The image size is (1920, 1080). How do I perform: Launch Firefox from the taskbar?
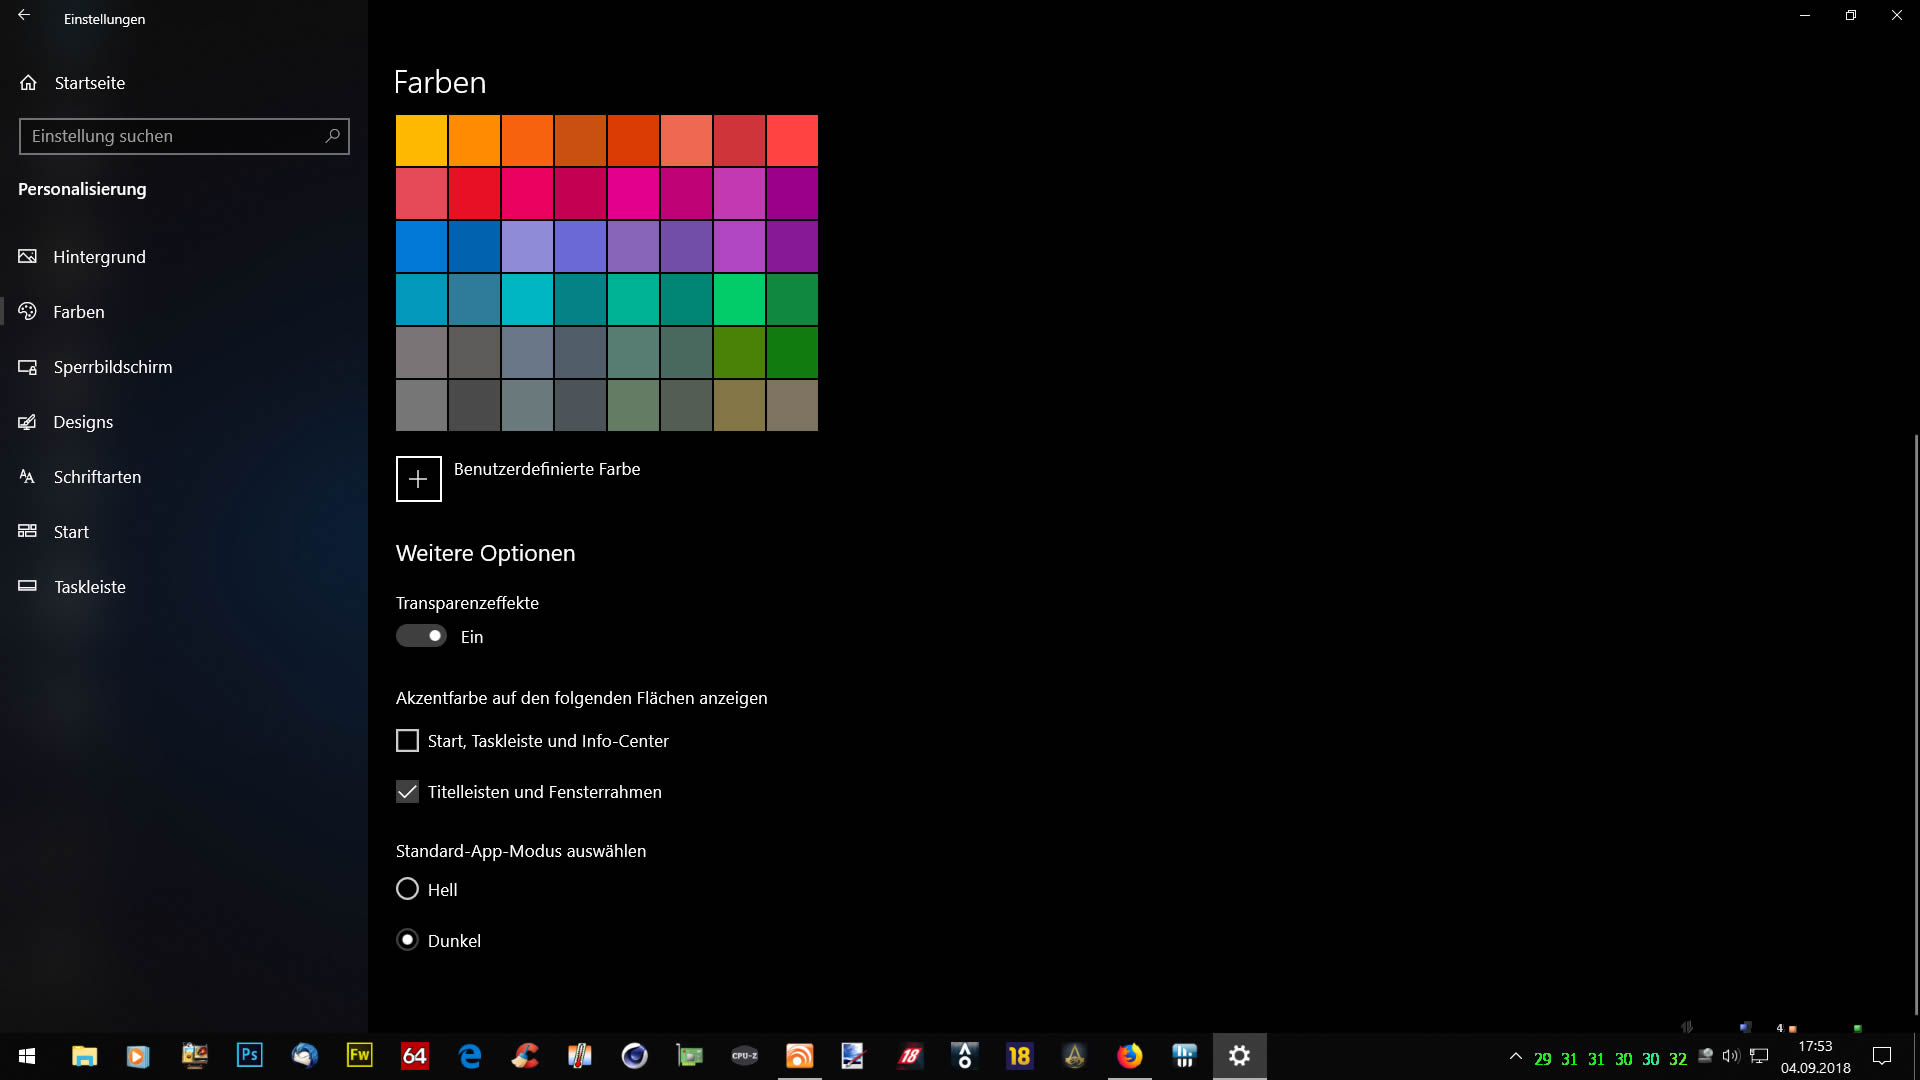(1129, 1056)
